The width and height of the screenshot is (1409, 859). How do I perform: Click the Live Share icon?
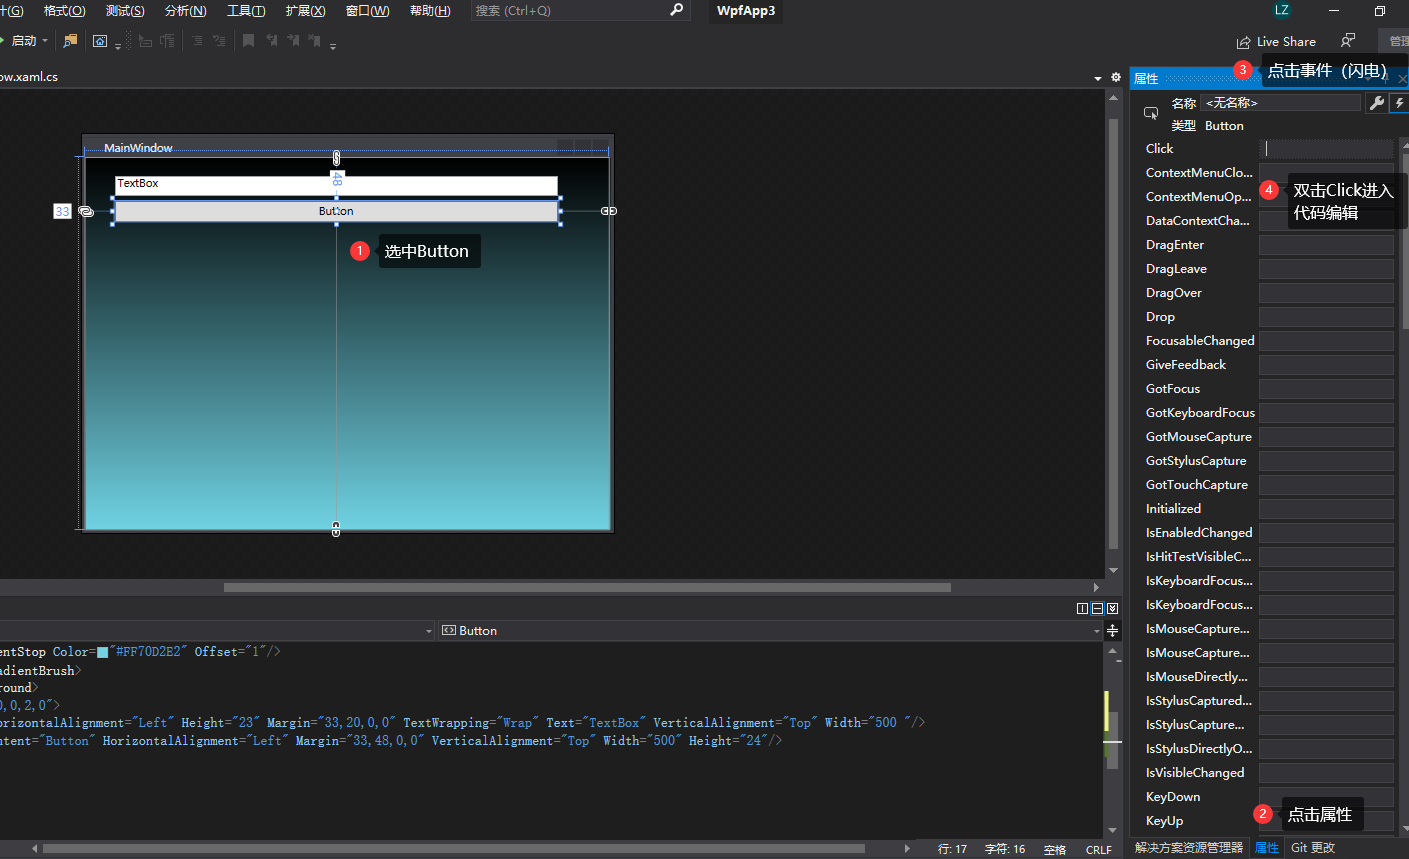point(1244,42)
